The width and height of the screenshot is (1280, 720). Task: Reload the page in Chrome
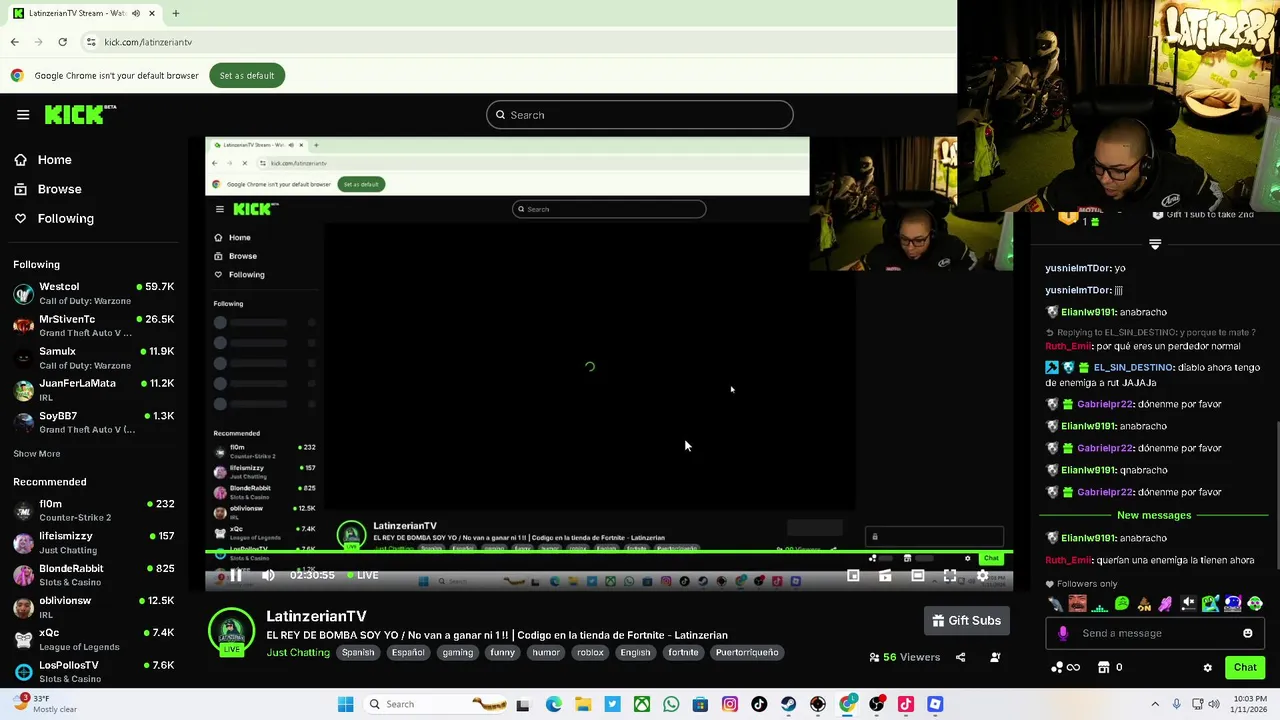62,42
